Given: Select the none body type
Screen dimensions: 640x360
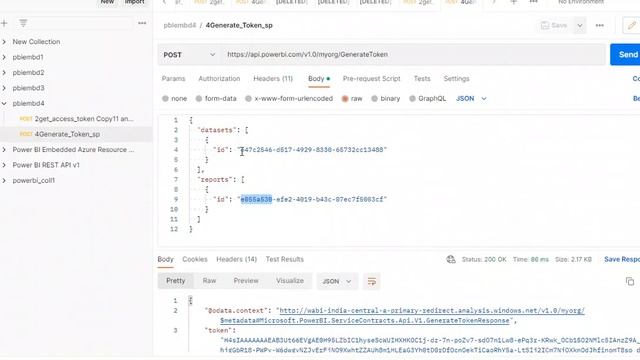Looking at the screenshot, I should [x=174, y=98].
